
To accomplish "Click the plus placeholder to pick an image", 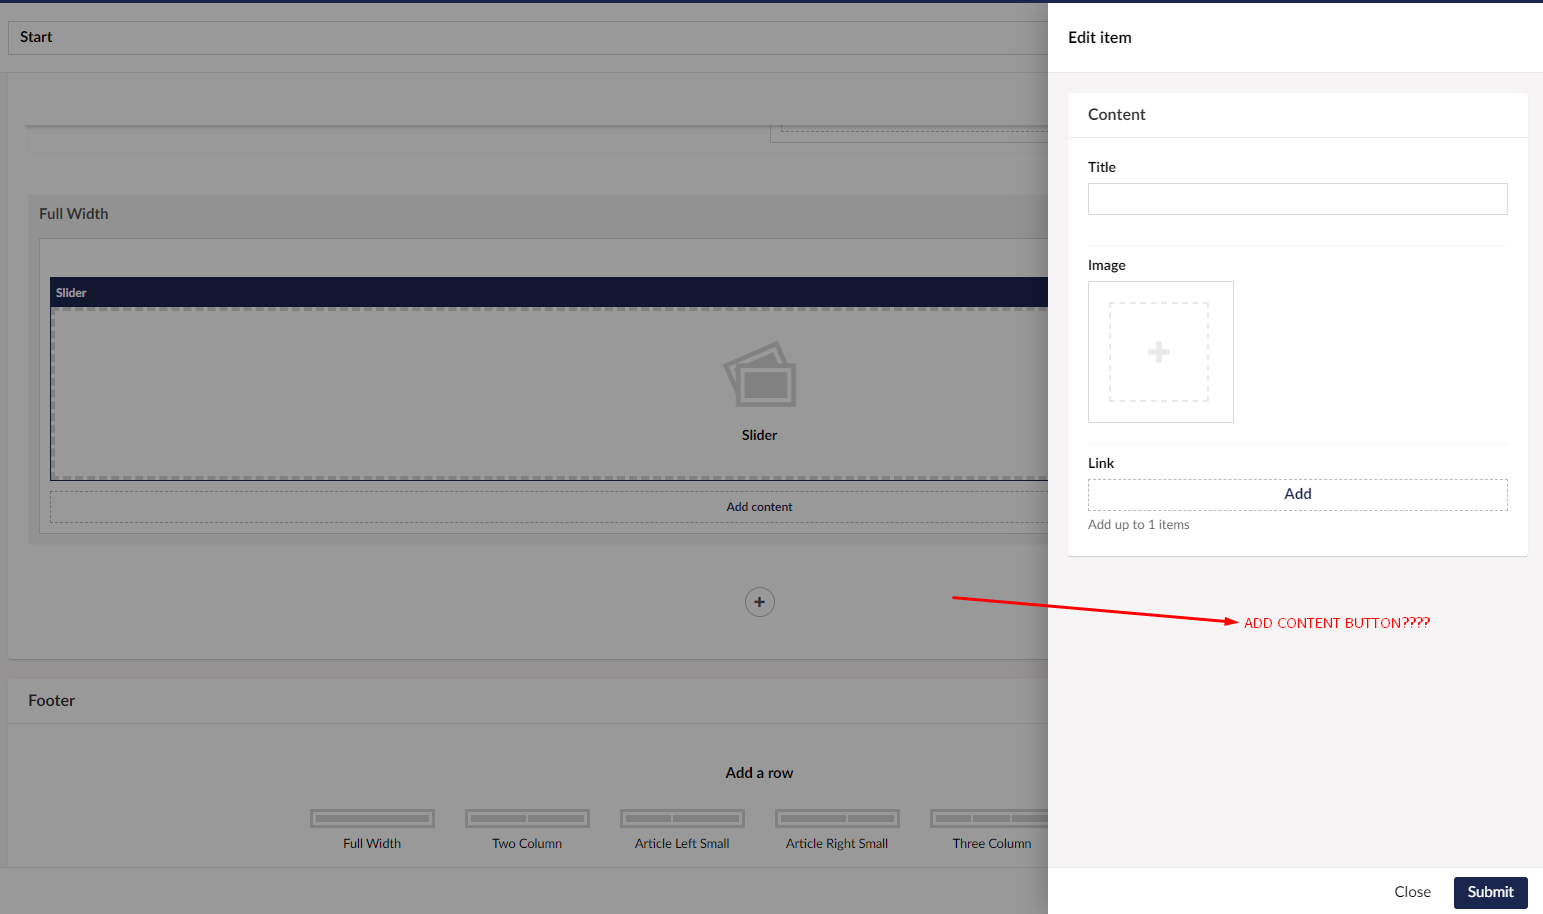I will (1159, 352).
